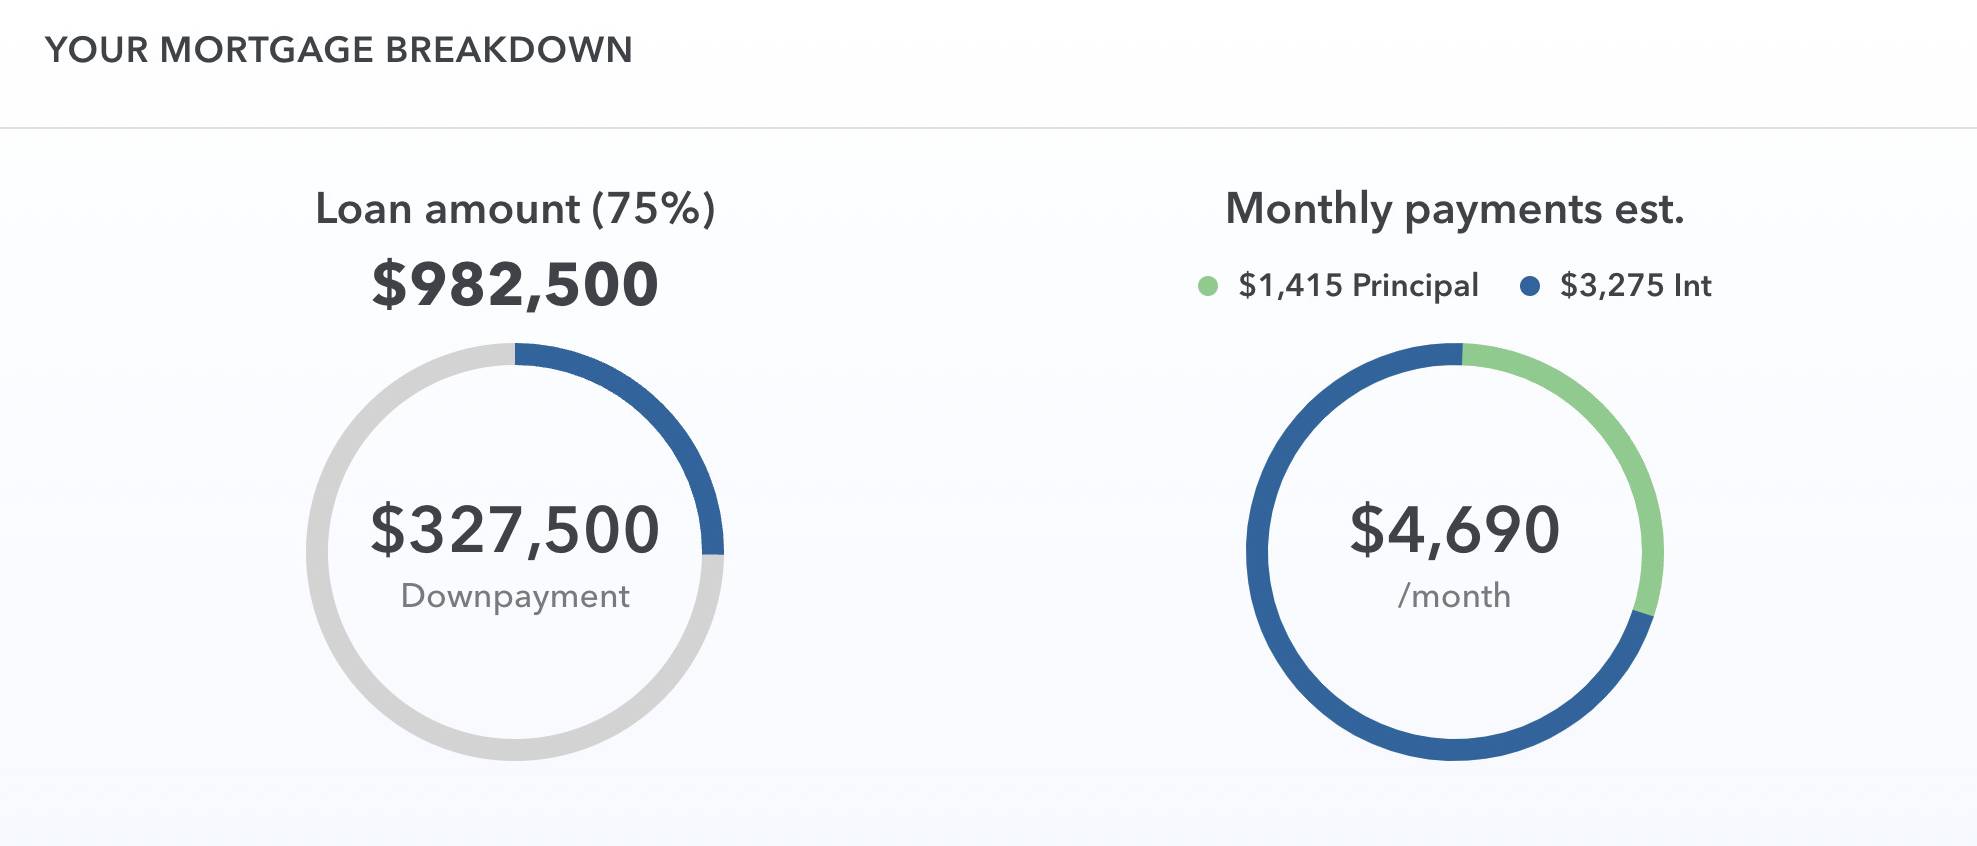Click the blue Interest legend dot
Viewport: 1977px width, 846px height.
click(1529, 287)
